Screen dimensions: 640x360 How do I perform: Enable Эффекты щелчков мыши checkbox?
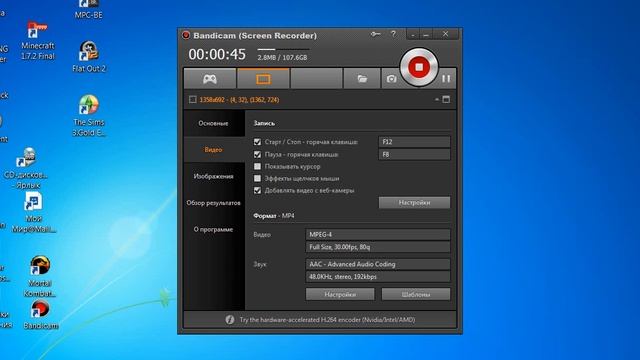[x=257, y=178]
